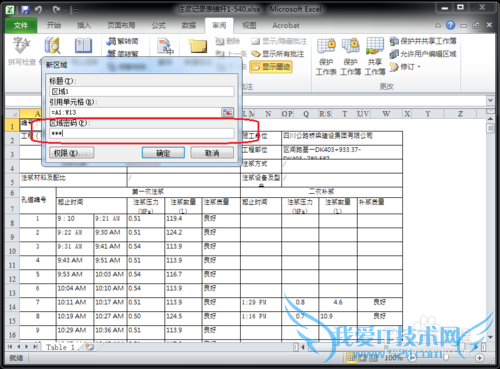Click cell with time 1:29 PM
Viewport: 500px width, 369px height.
click(x=261, y=304)
